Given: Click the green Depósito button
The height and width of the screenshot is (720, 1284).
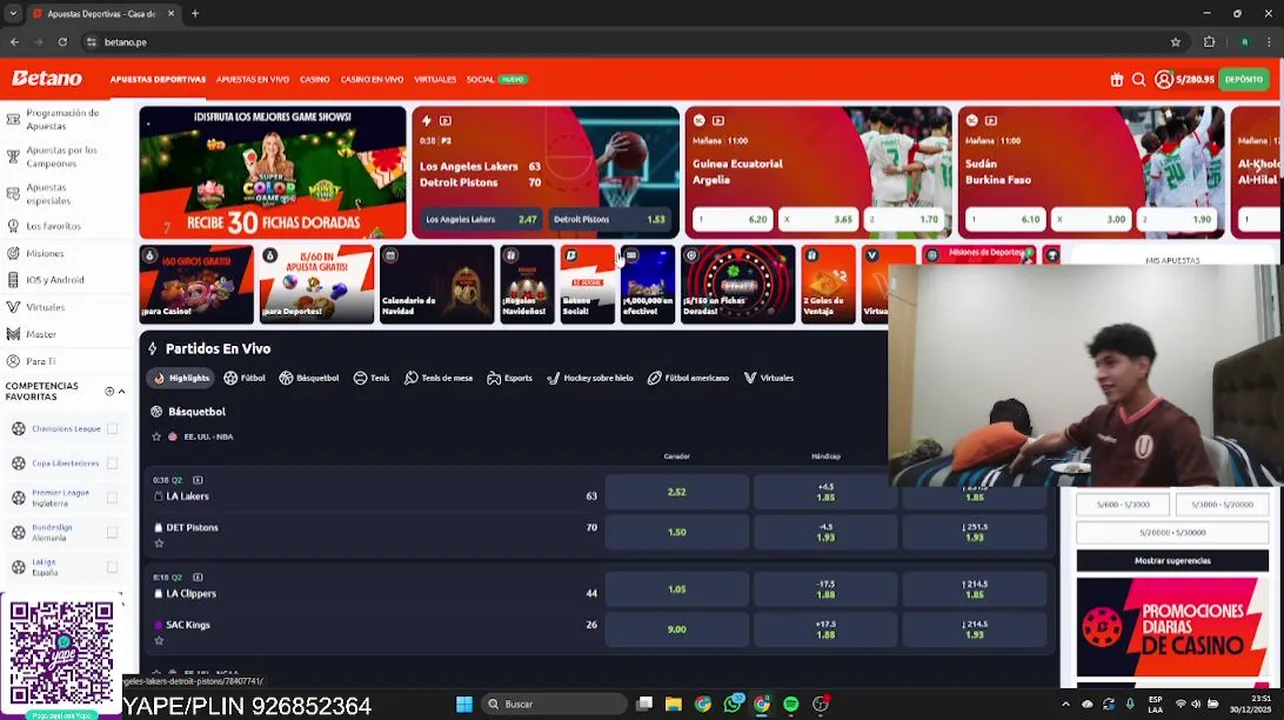Looking at the screenshot, I should 1244,79.
